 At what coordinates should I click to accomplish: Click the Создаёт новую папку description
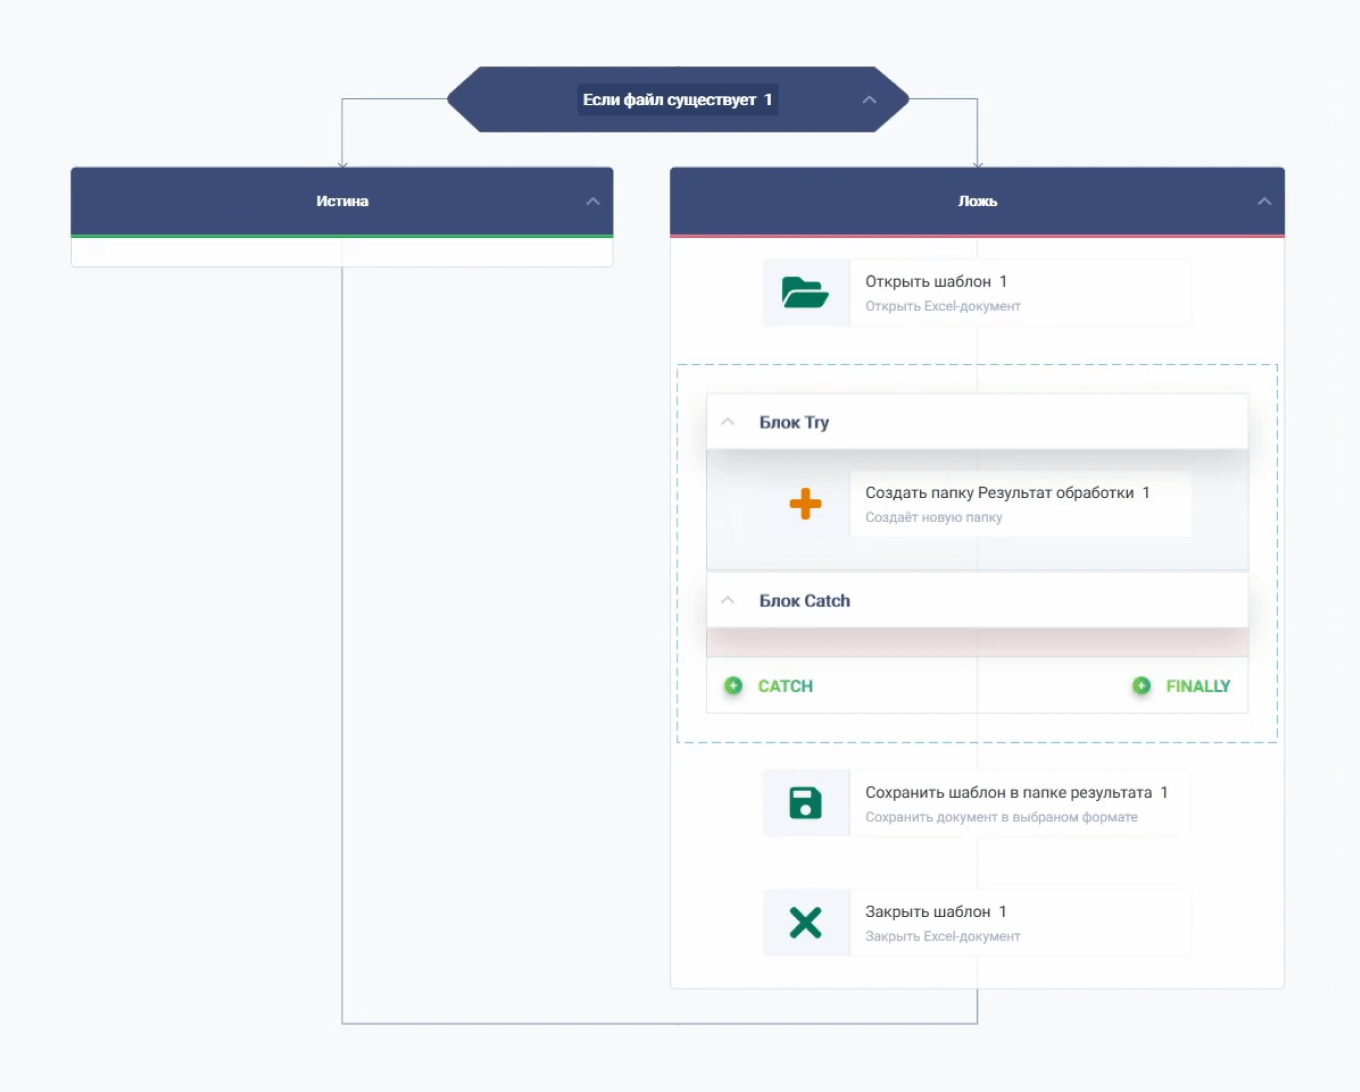933,517
